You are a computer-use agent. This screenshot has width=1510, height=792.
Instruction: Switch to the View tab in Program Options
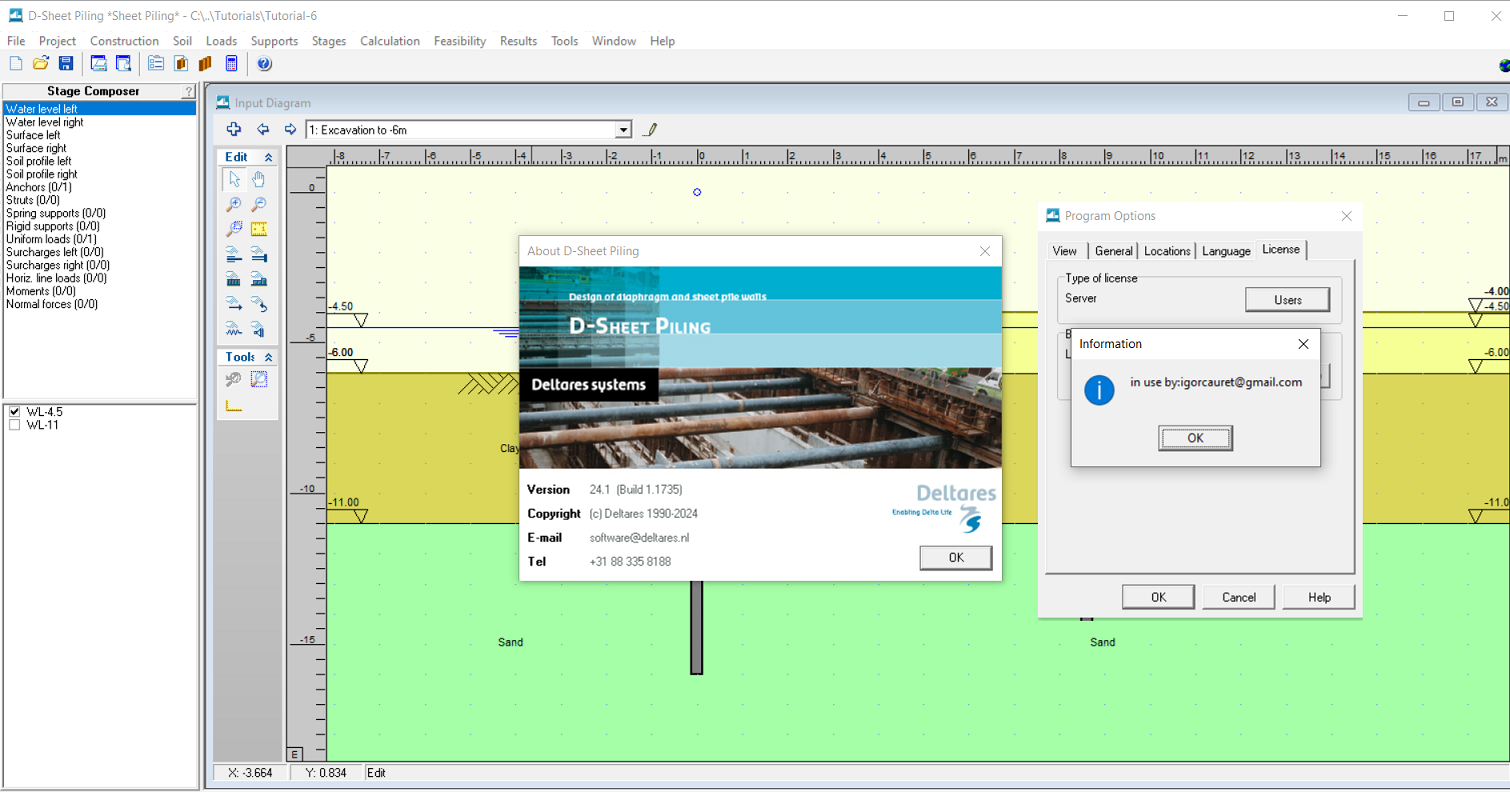pos(1065,251)
